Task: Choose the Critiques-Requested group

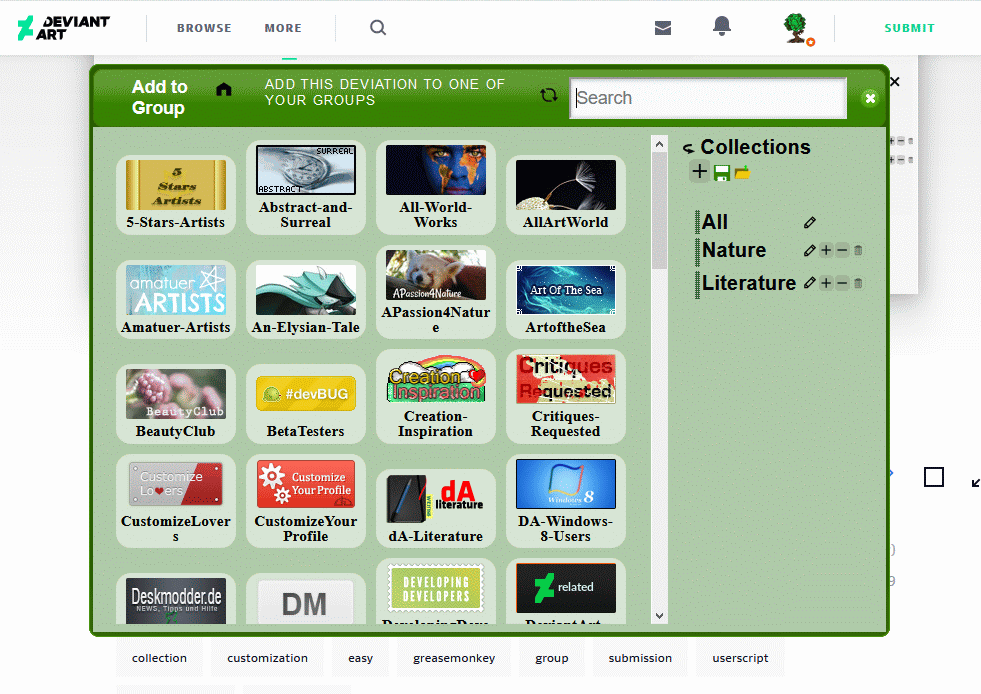Action: point(566,396)
